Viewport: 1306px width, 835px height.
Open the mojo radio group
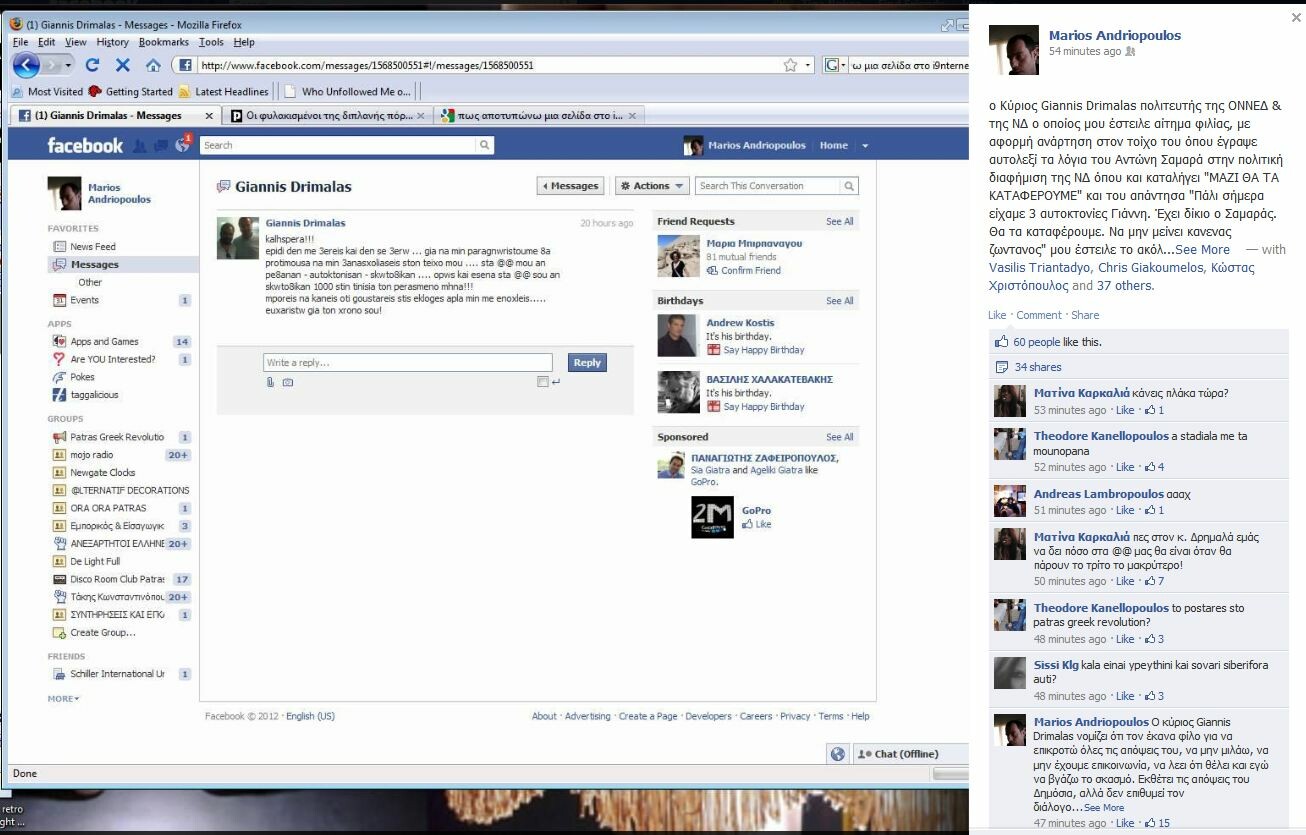click(x=92, y=456)
